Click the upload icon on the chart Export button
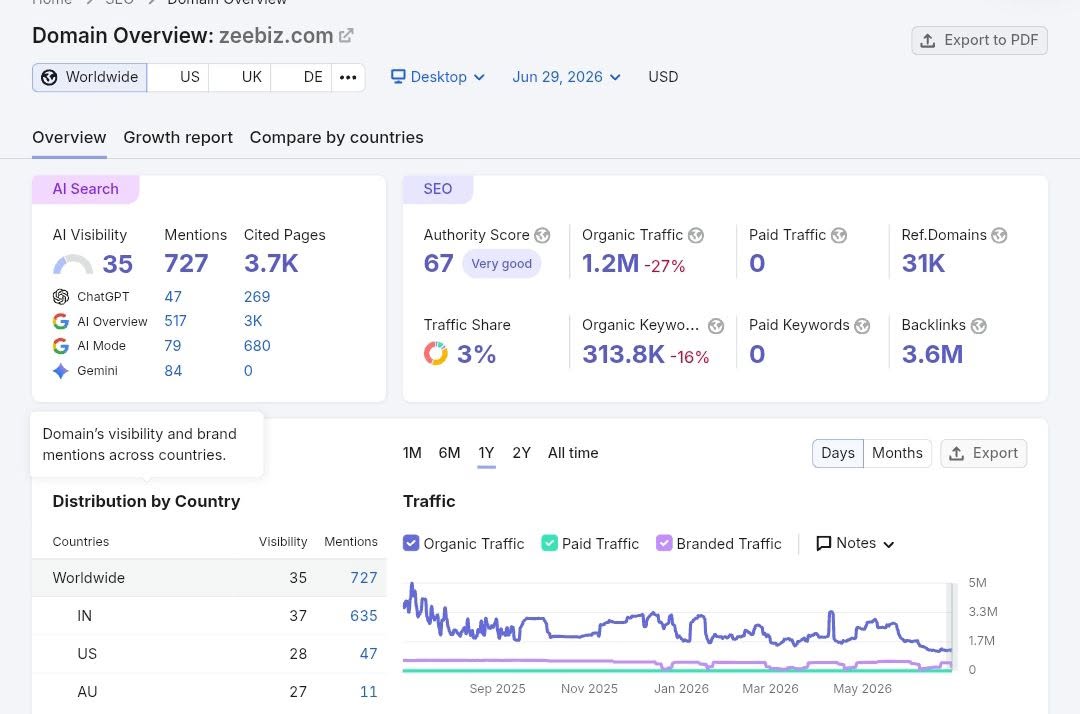The image size is (1080, 714). point(956,454)
